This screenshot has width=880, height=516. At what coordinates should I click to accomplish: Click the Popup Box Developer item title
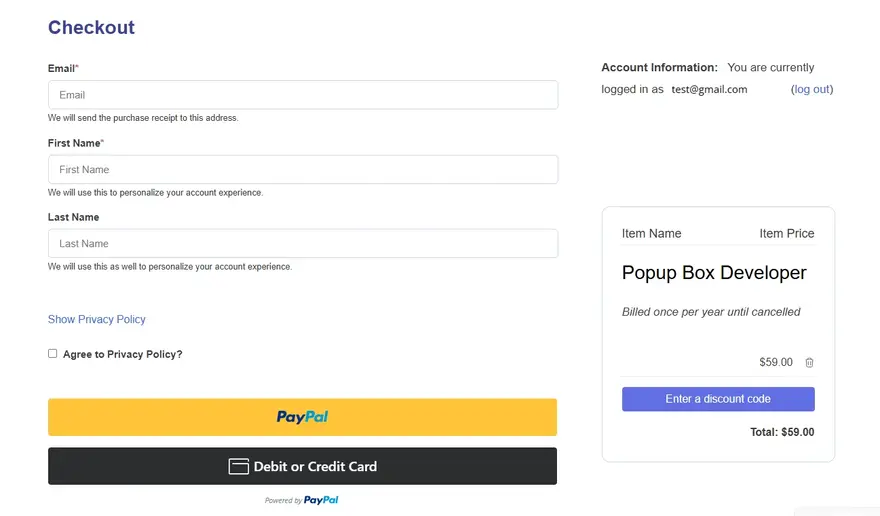[x=714, y=273]
